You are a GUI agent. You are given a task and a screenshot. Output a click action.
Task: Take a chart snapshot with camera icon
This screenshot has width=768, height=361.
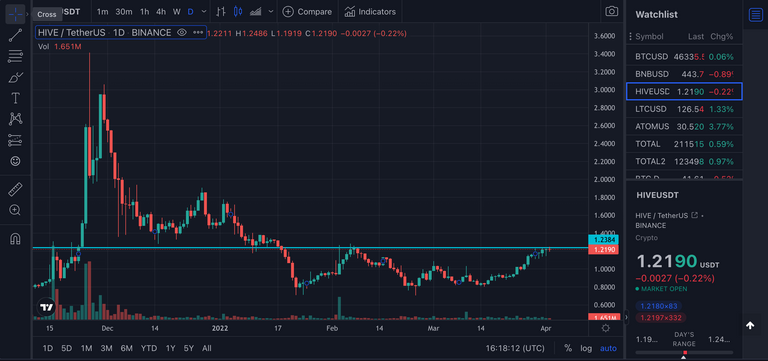click(611, 11)
